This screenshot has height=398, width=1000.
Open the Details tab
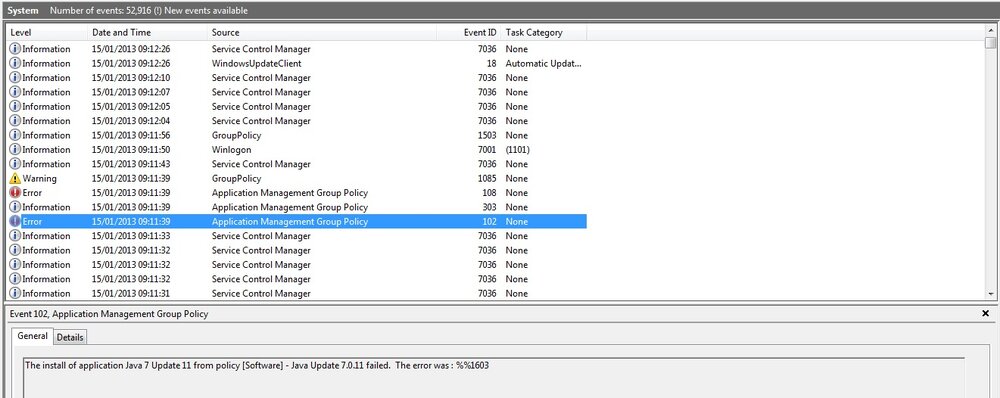coord(70,337)
